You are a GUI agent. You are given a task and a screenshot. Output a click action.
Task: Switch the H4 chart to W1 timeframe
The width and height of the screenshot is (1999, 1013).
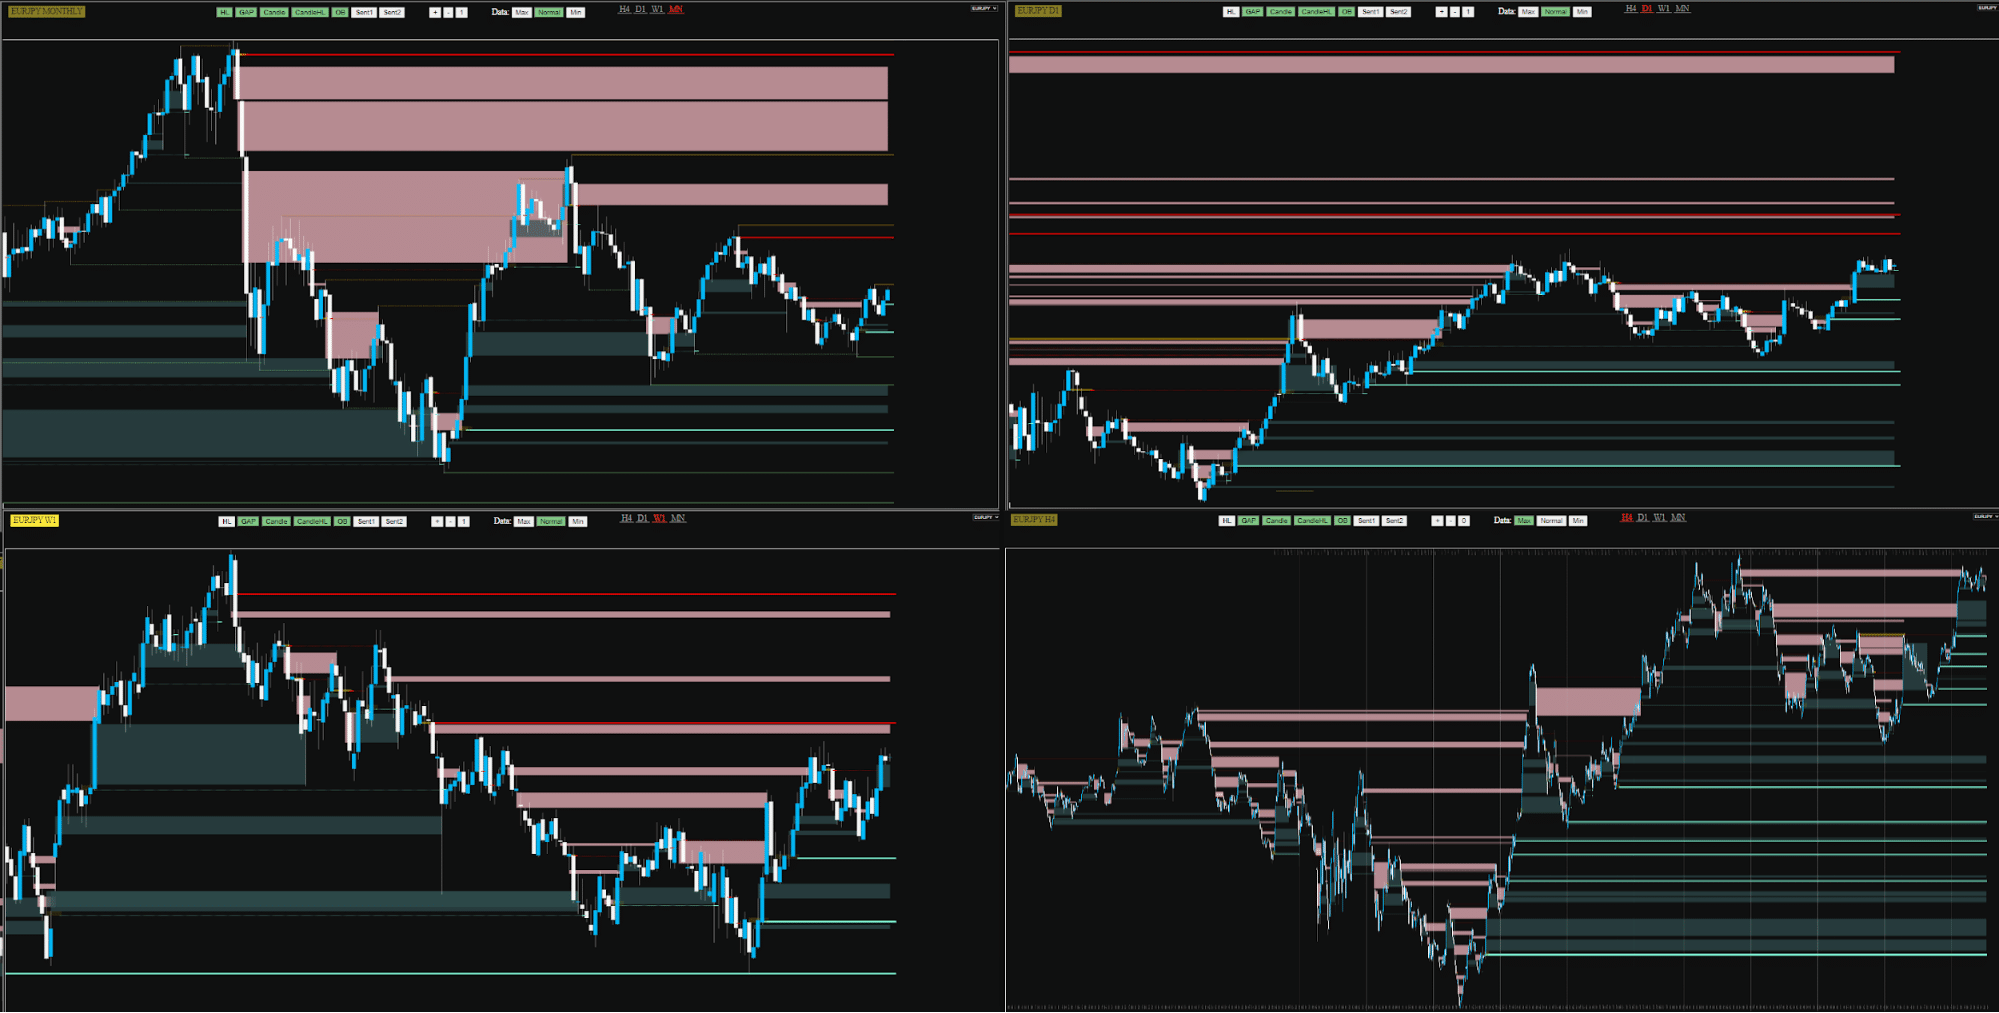pos(1659,518)
